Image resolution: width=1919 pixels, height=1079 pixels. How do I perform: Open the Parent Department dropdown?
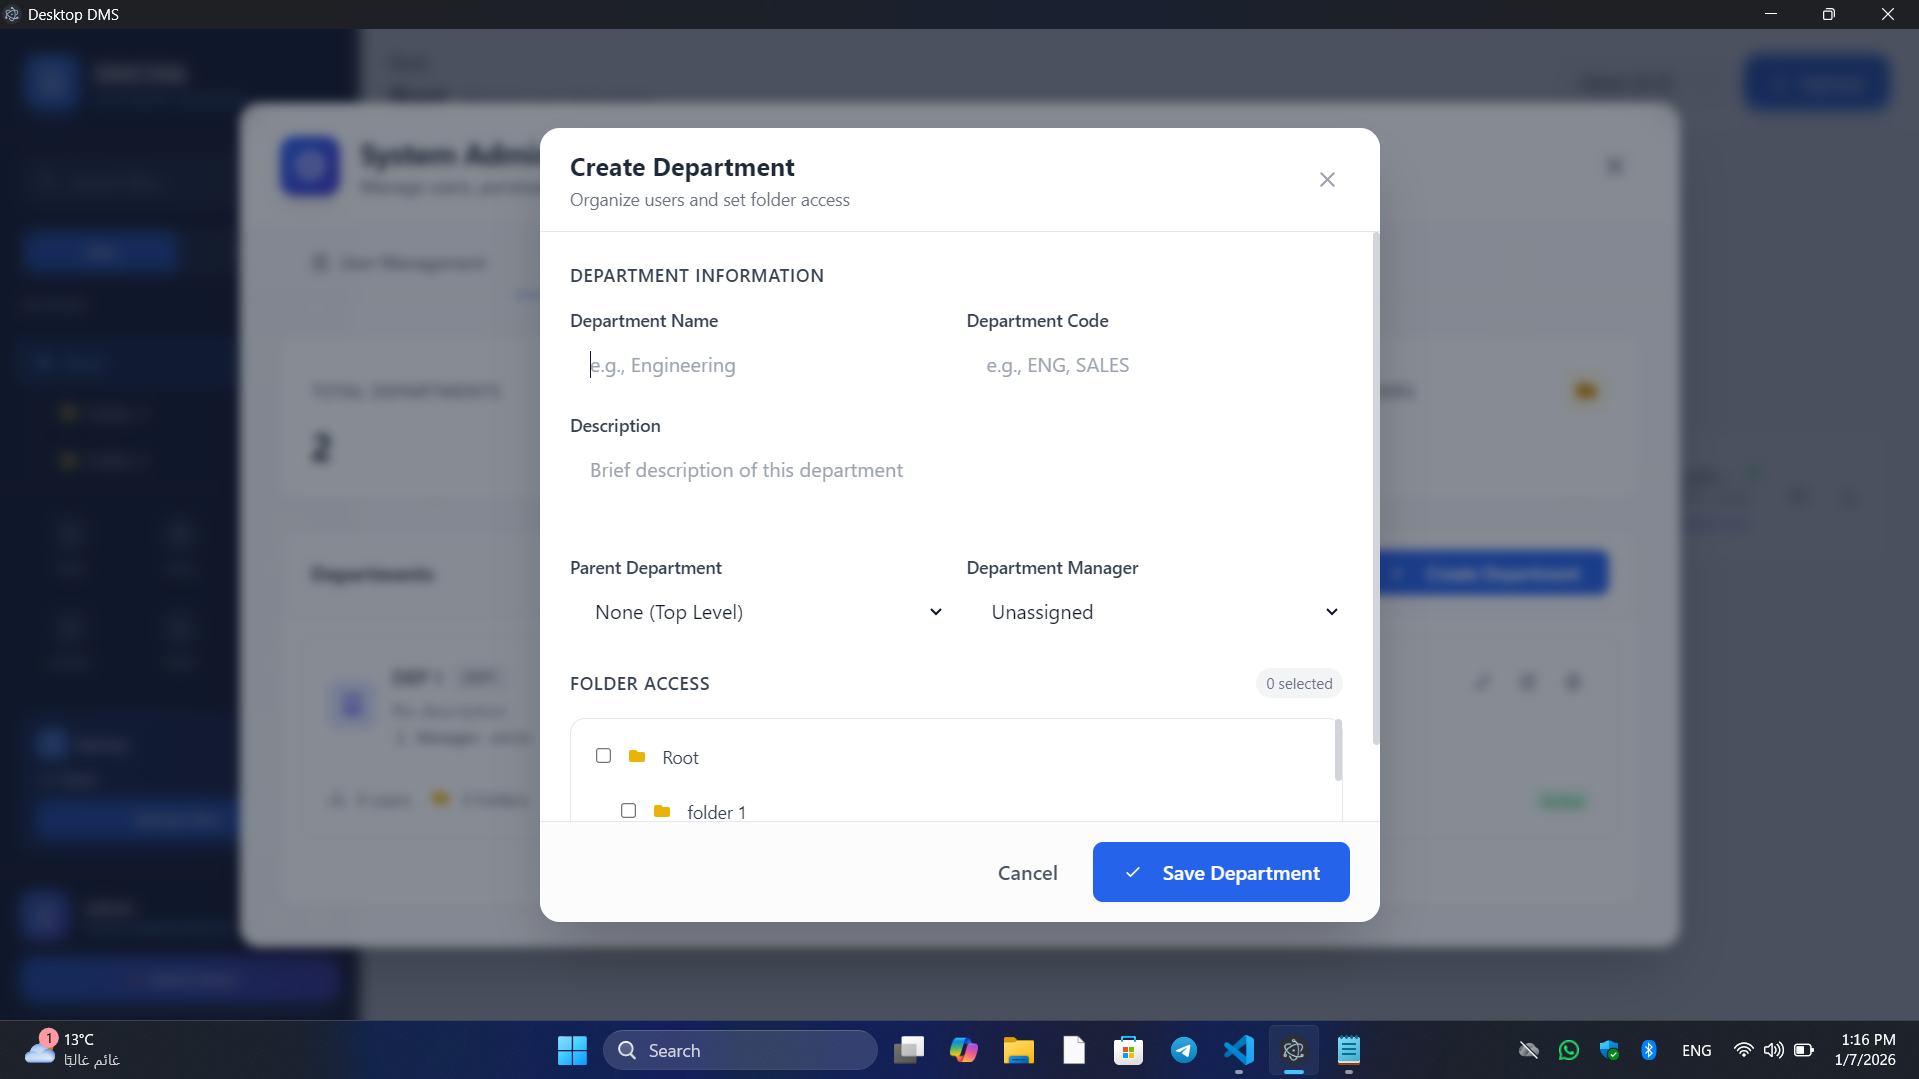[766, 611]
